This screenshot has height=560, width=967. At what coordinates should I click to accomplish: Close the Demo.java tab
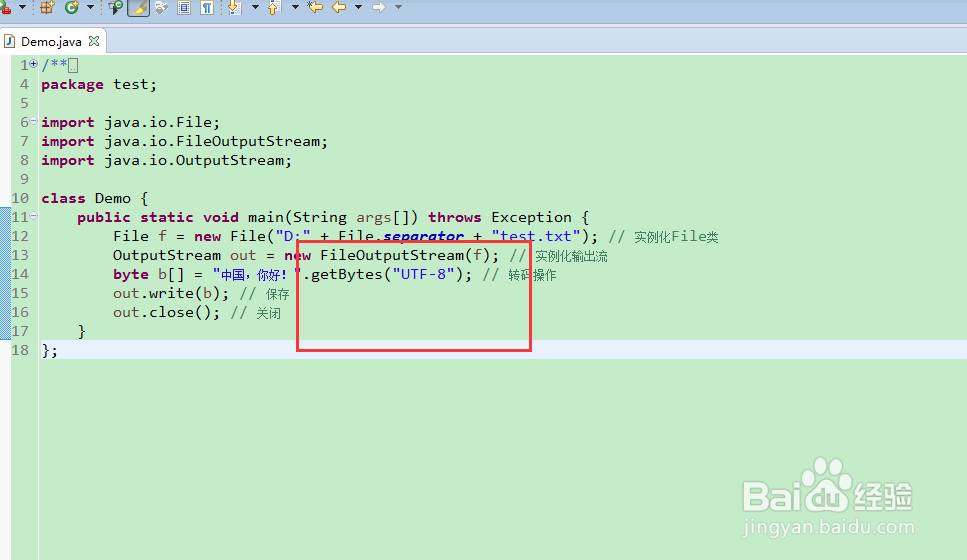pyautogui.click(x=94, y=41)
